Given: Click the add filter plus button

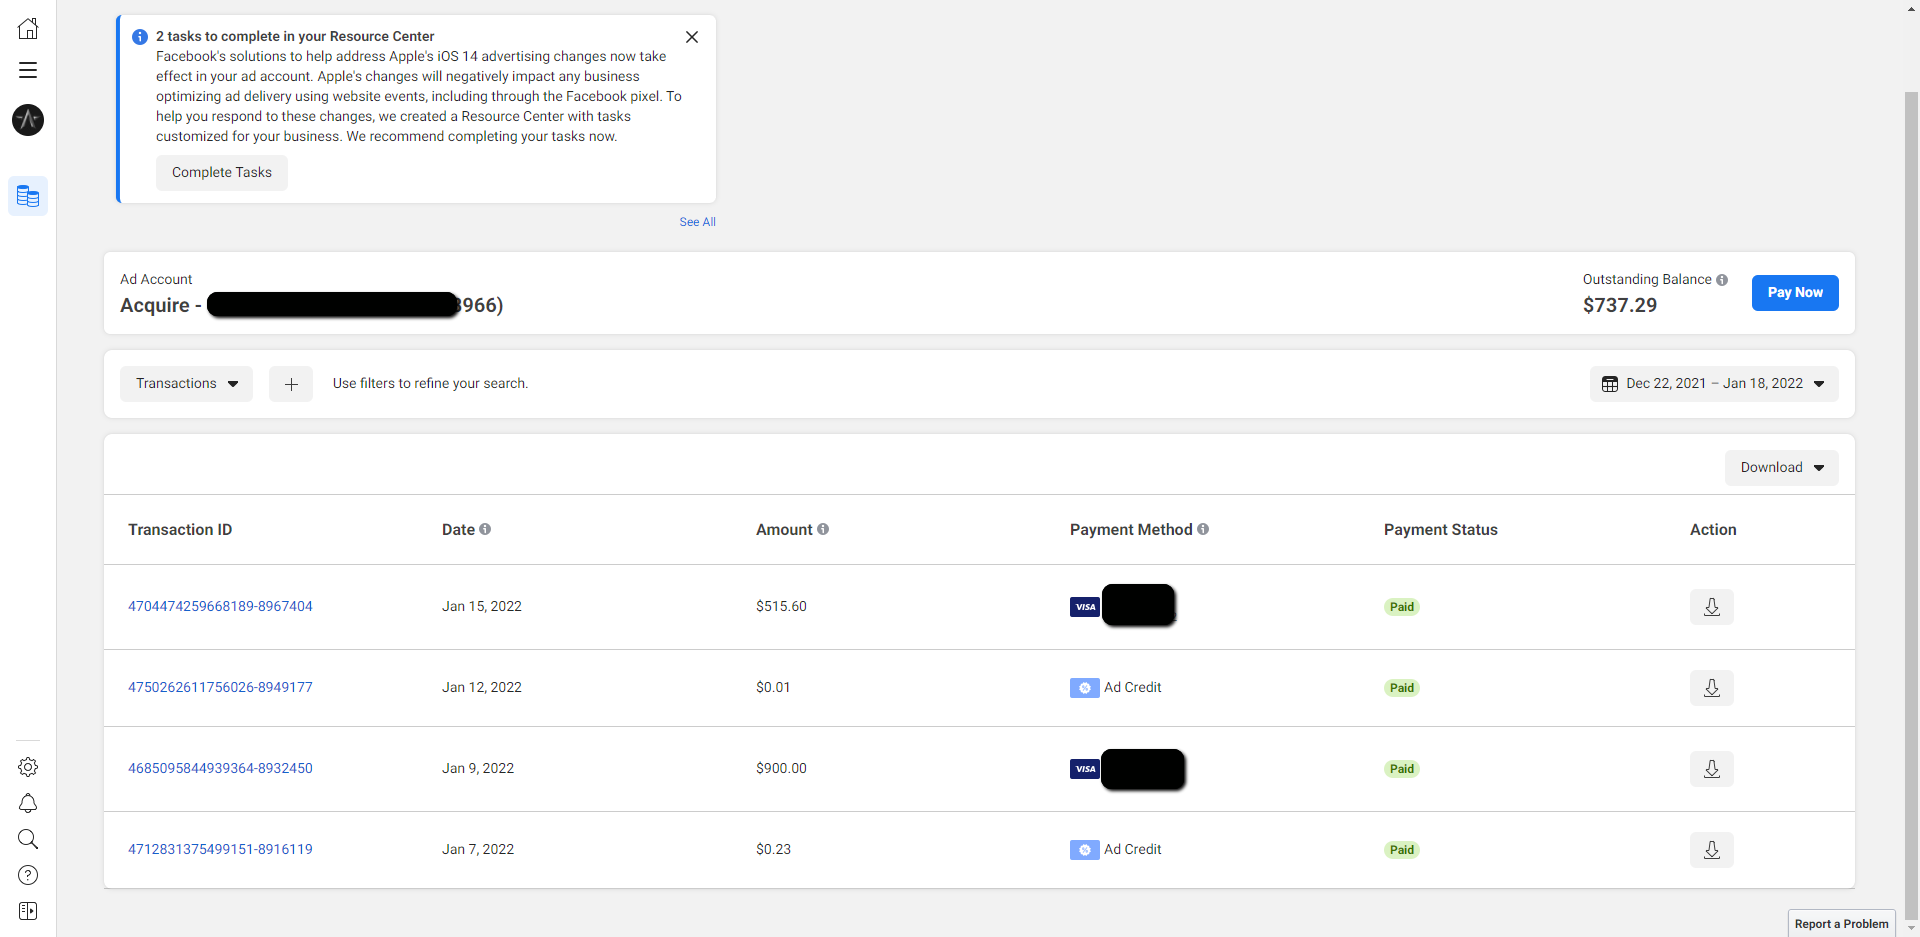Looking at the screenshot, I should point(291,384).
